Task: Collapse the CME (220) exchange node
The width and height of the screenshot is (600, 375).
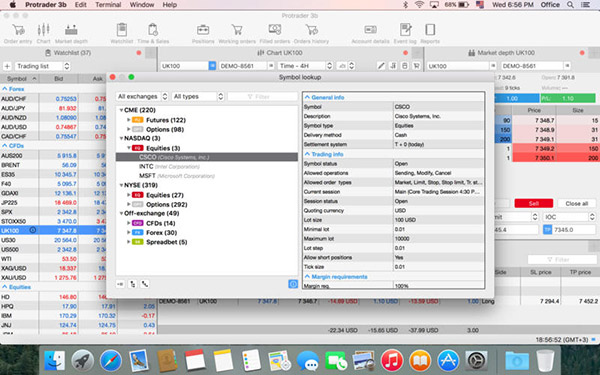Action: (121, 110)
